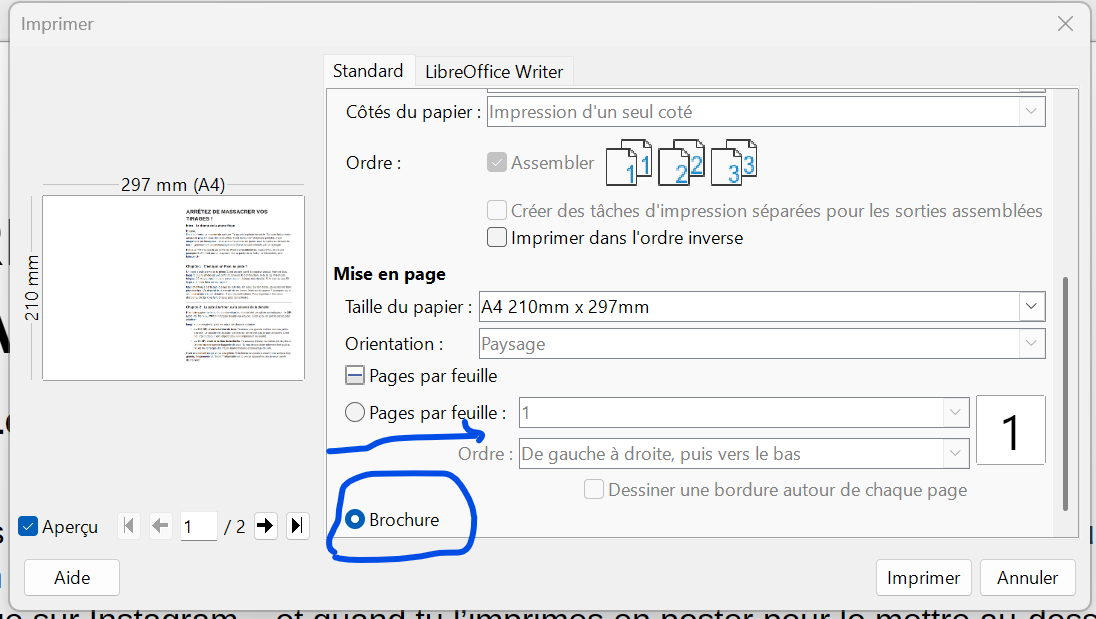Select the Standard tab

pyautogui.click(x=368, y=71)
